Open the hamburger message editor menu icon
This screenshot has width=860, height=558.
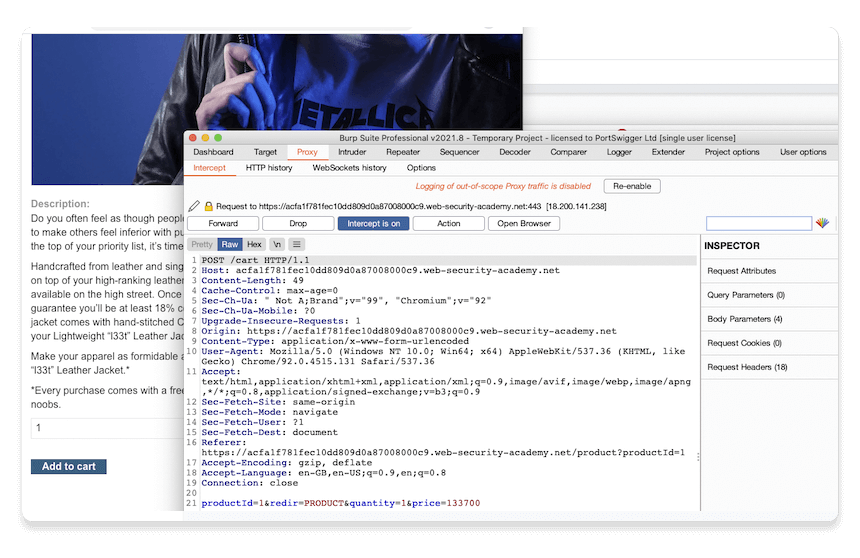[297, 244]
